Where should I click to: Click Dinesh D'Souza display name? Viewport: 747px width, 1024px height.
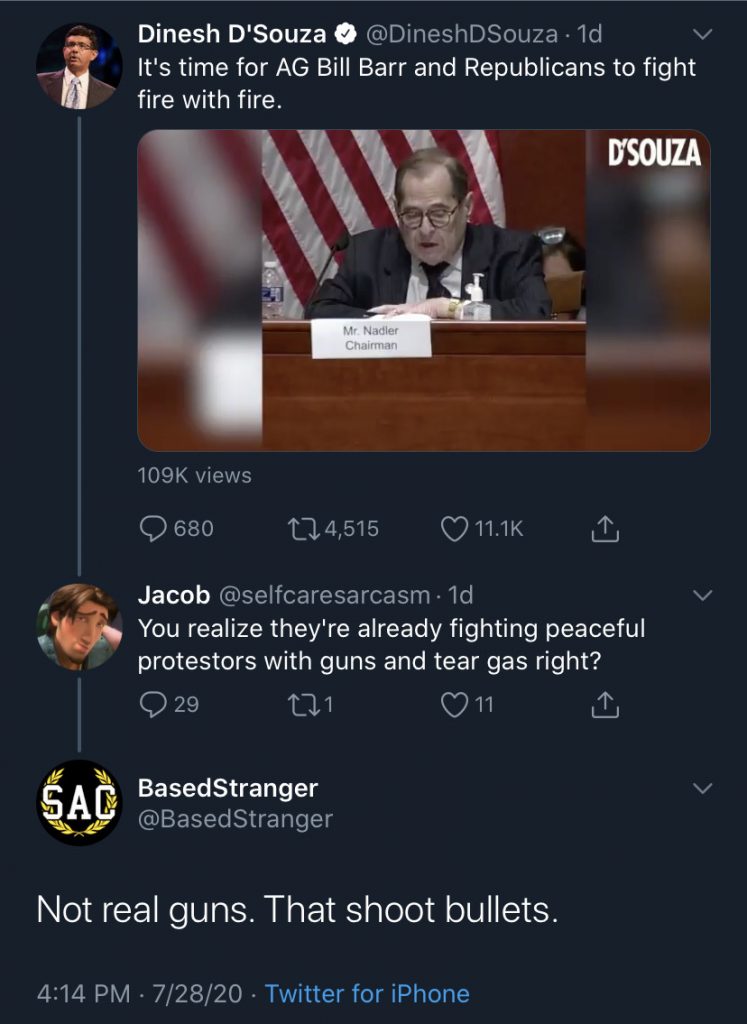tap(232, 34)
